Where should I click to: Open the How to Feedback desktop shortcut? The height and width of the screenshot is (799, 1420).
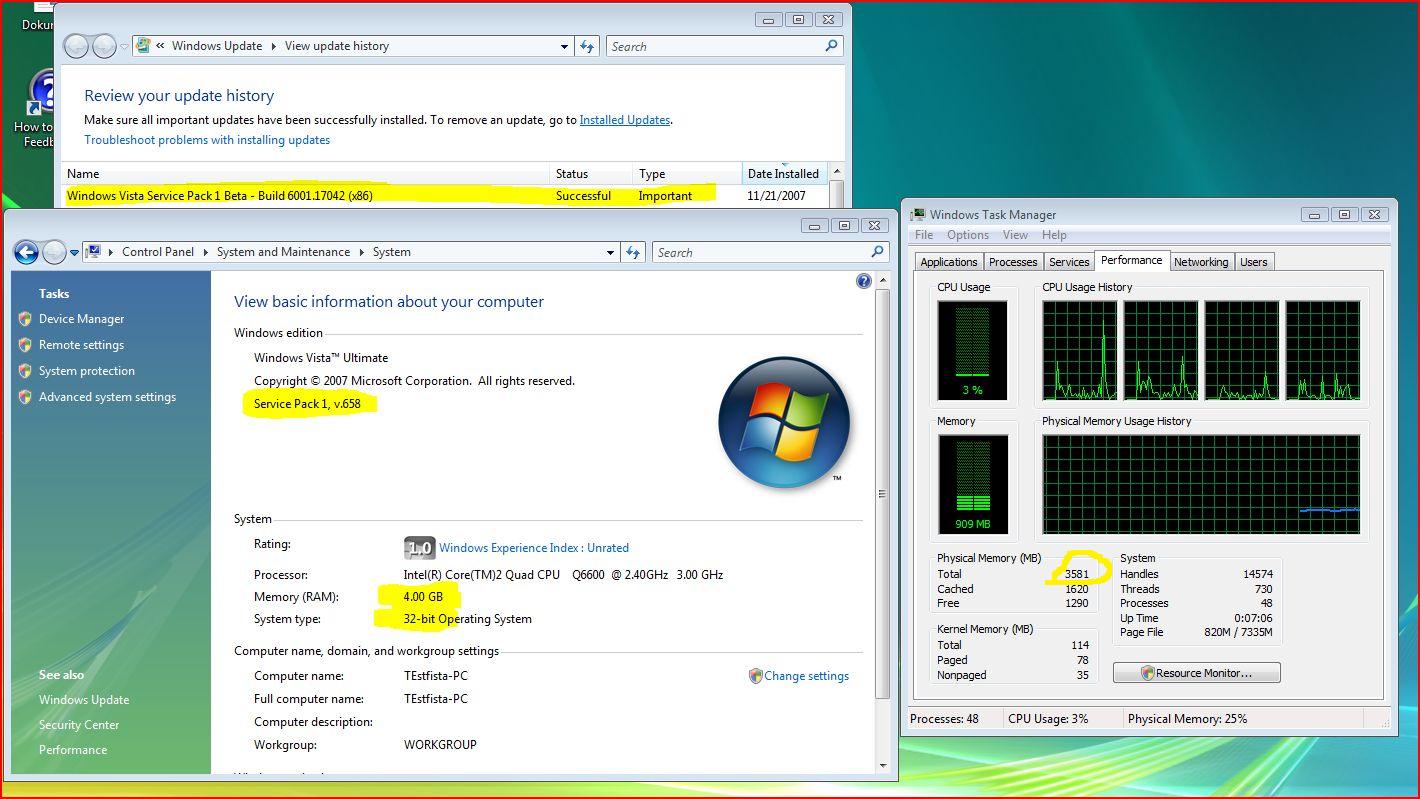[x=40, y=109]
